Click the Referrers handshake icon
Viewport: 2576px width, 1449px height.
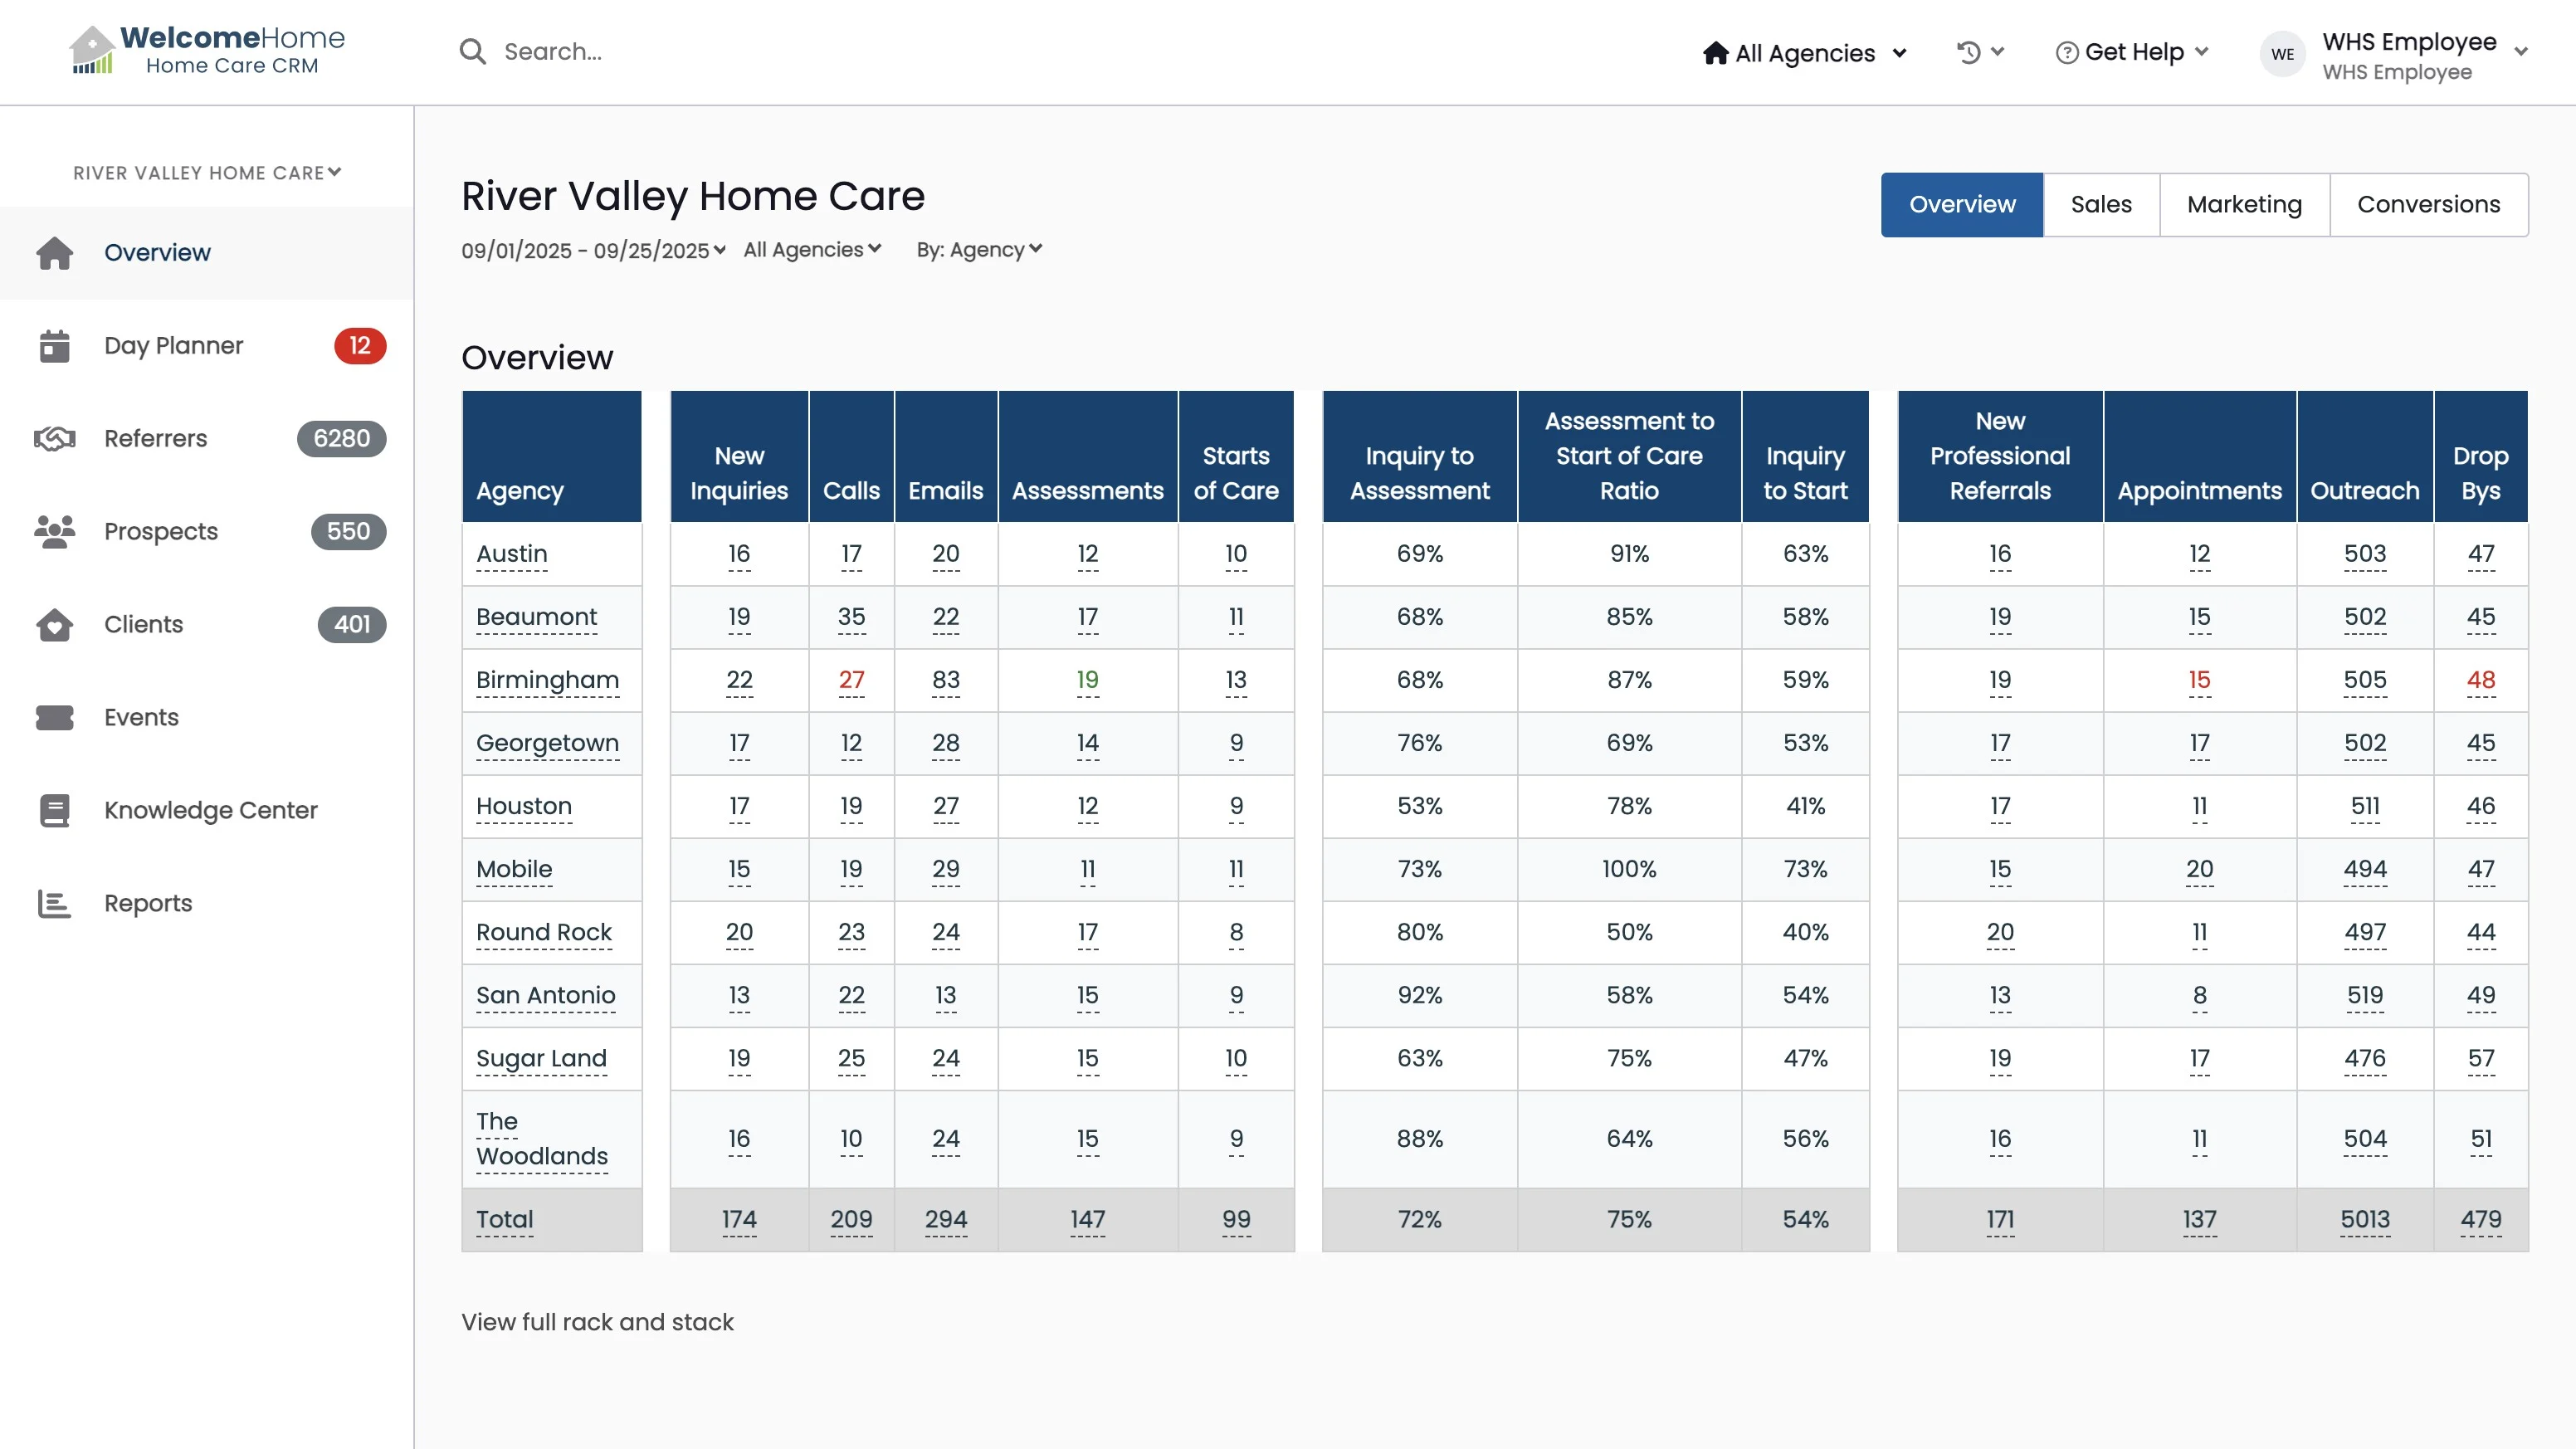point(55,439)
